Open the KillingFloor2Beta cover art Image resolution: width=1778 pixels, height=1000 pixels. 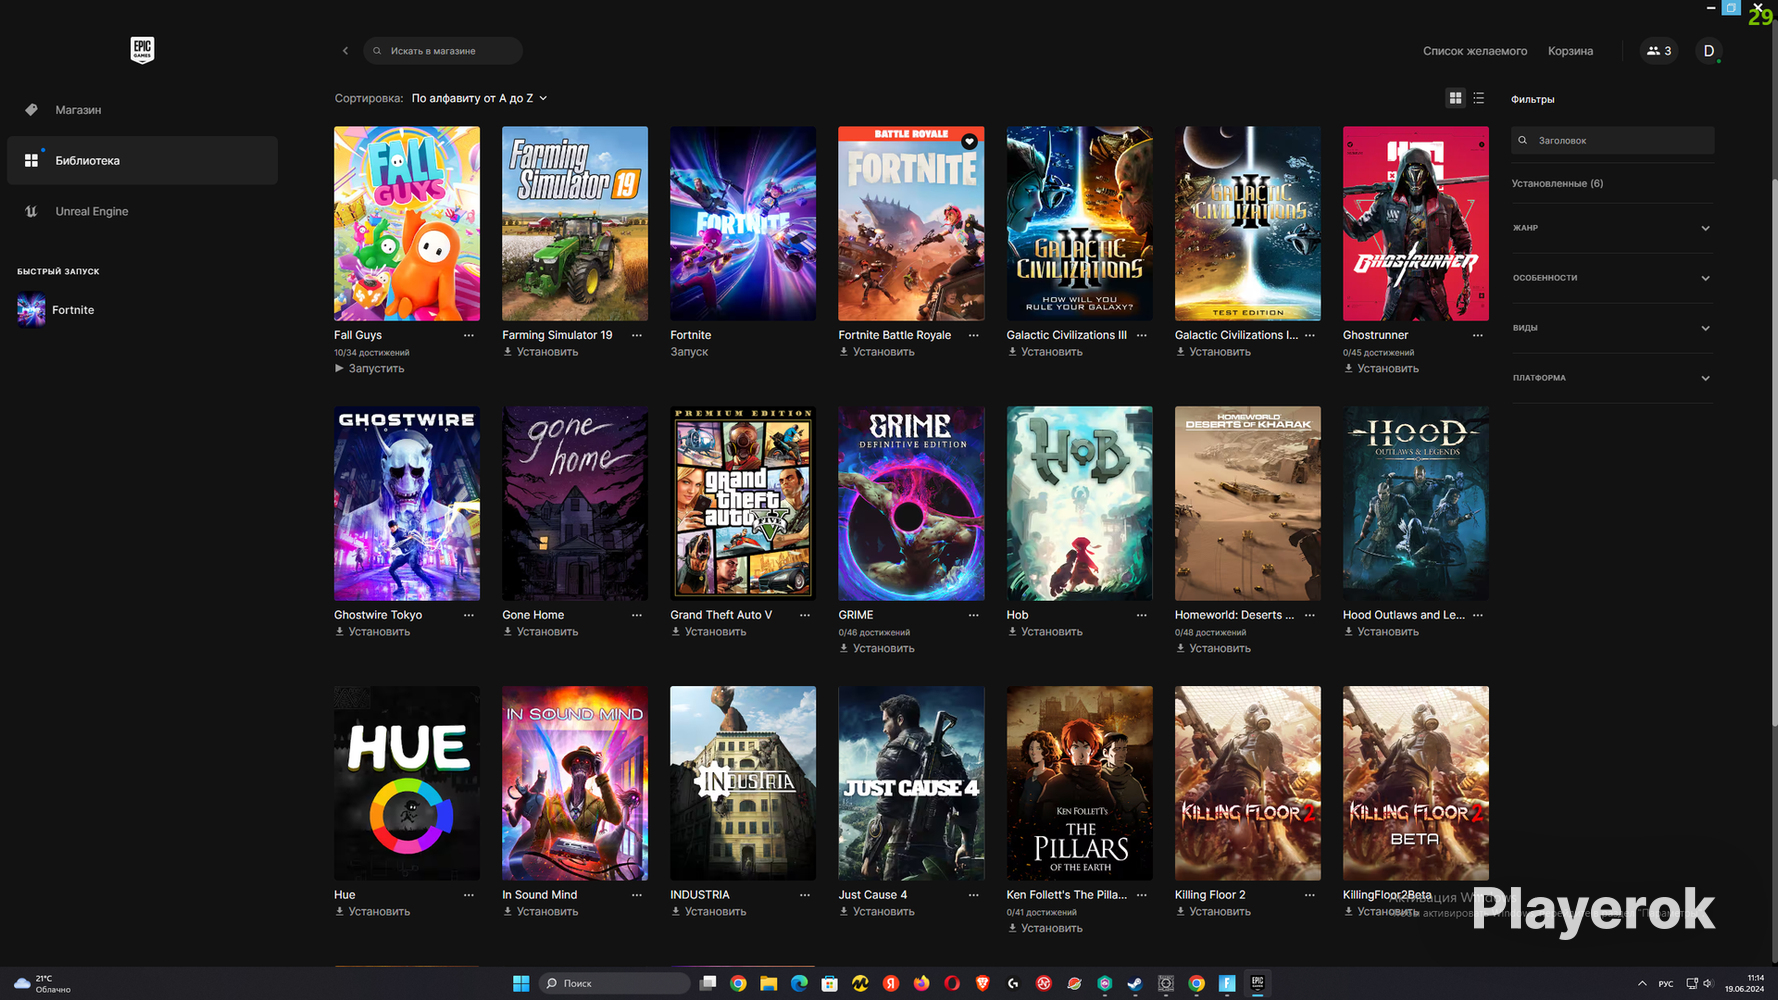click(1416, 783)
